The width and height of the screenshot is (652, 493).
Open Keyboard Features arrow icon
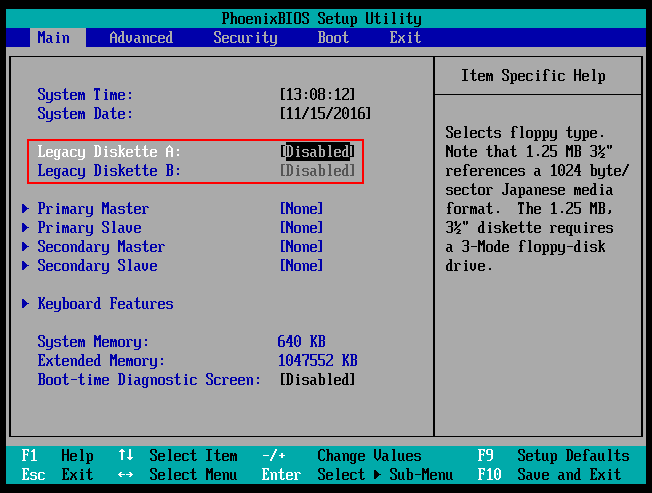click(x=25, y=304)
